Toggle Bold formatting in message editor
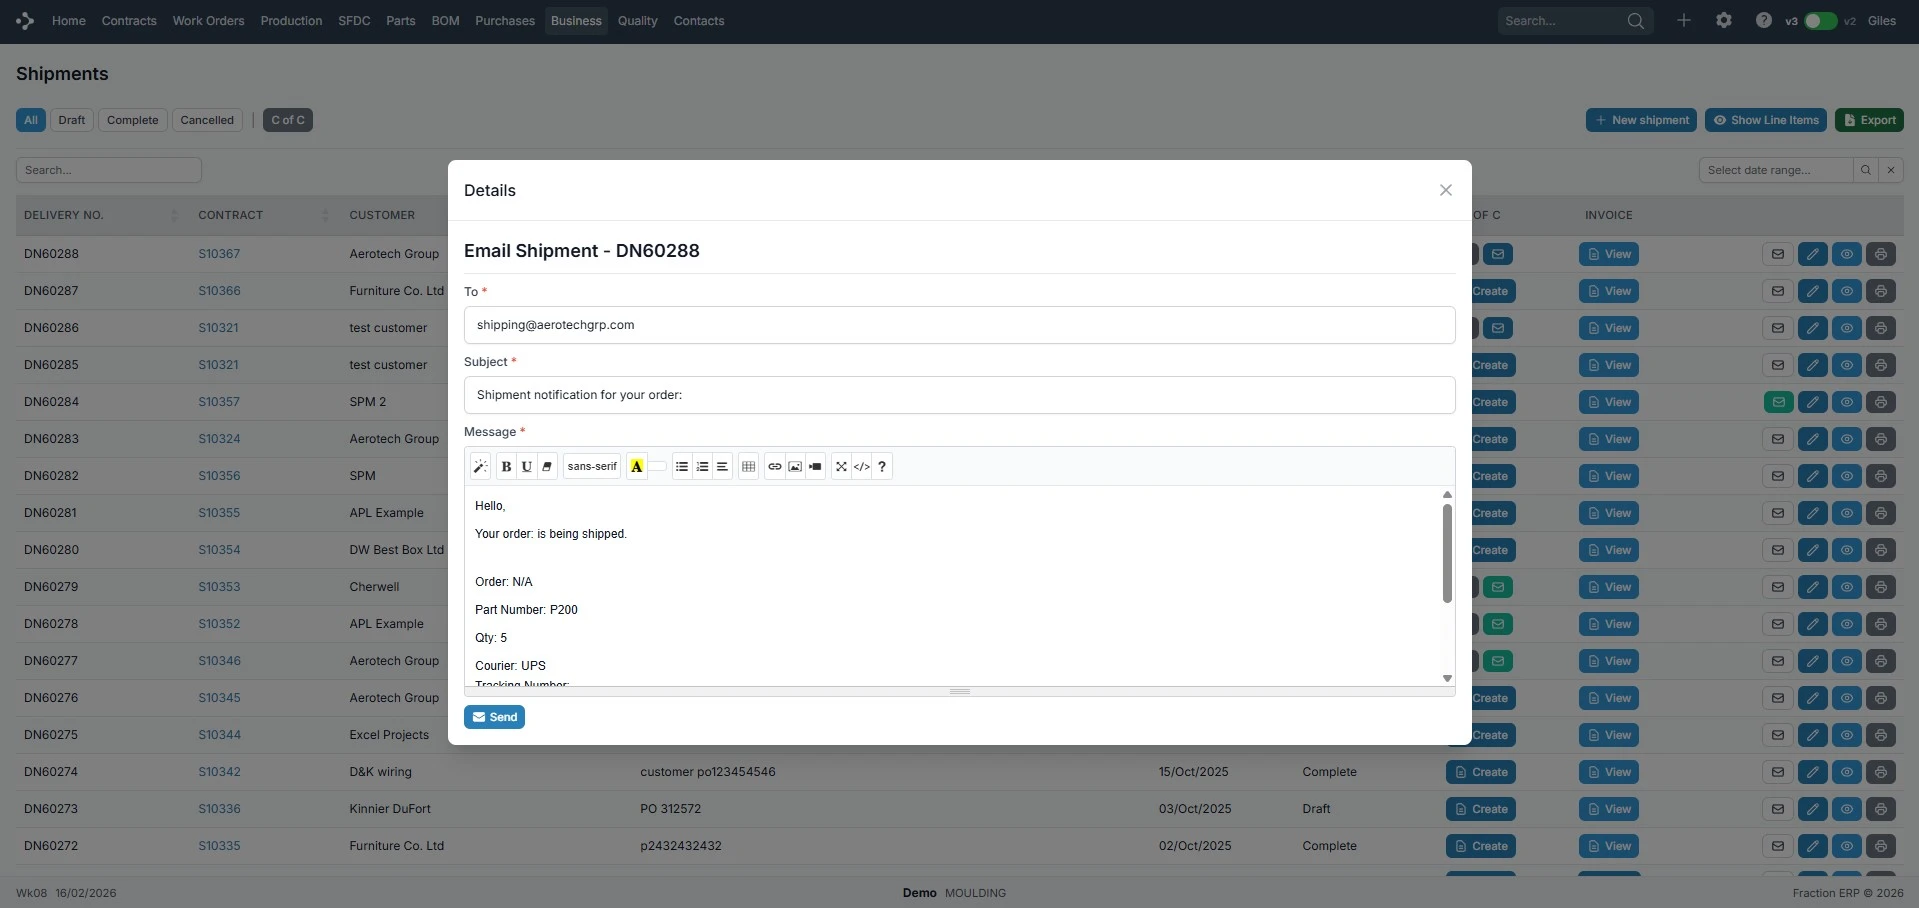Image resolution: width=1919 pixels, height=908 pixels. (506, 467)
